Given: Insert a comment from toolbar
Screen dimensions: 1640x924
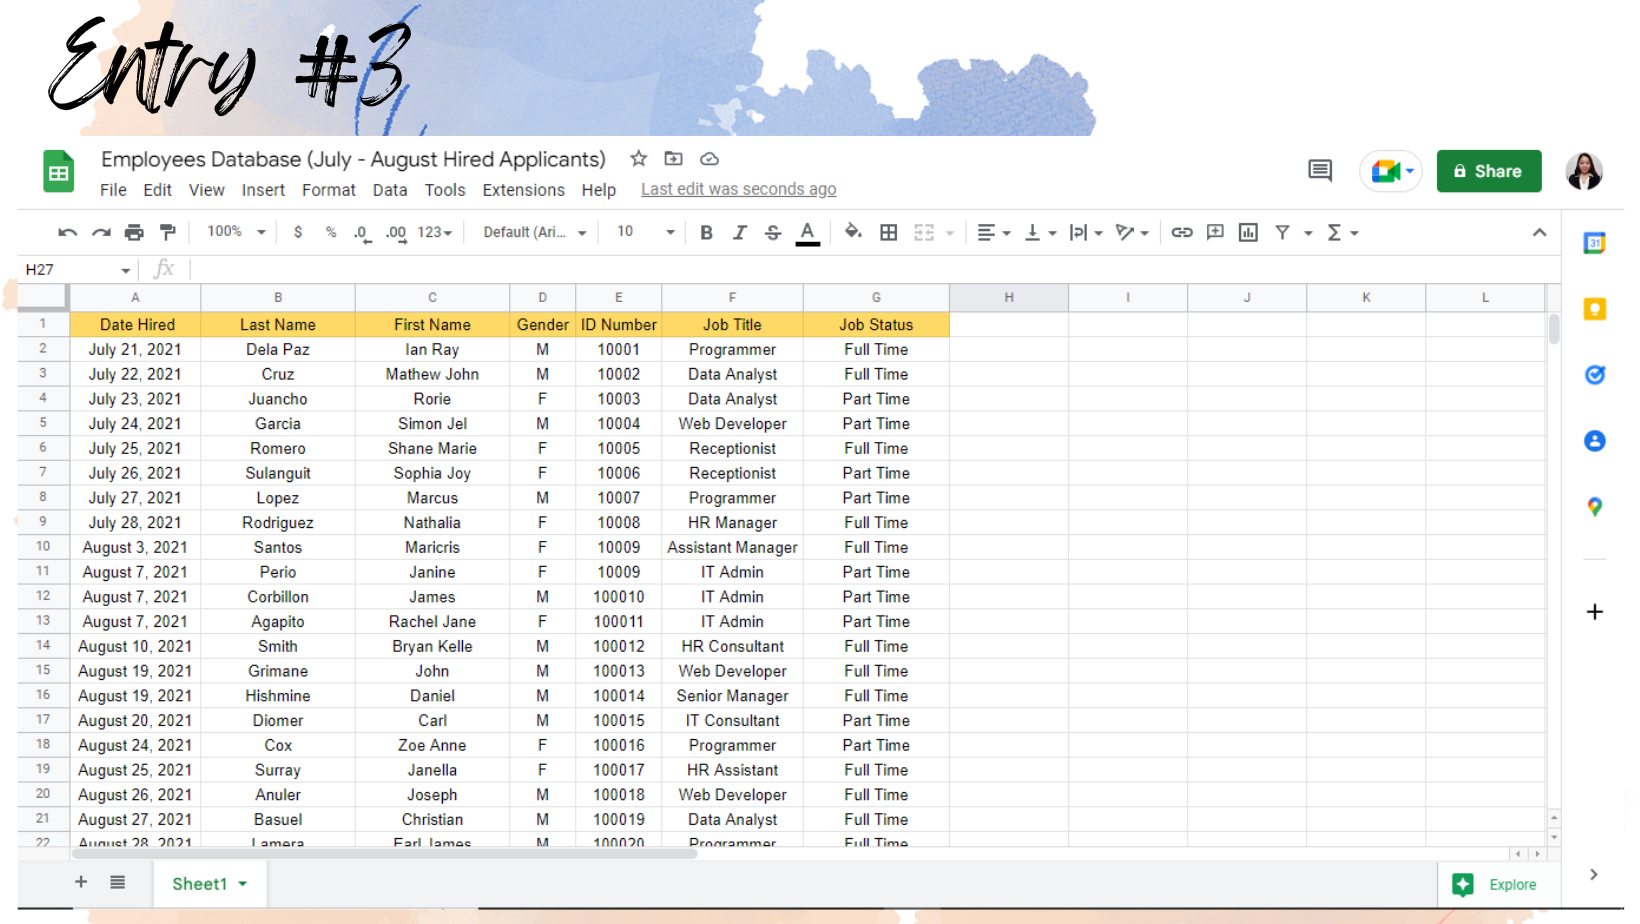Looking at the screenshot, I should 1215,233.
